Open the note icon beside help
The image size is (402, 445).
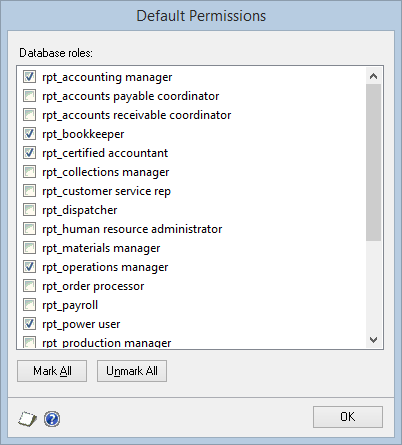point(27,419)
